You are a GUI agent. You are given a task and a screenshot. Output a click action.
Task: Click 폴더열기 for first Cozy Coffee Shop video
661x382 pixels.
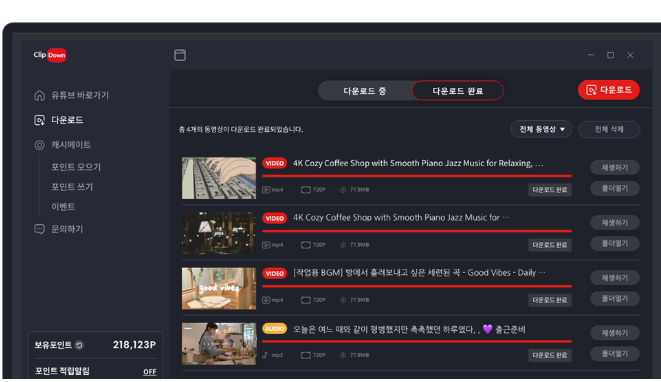(x=615, y=188)
